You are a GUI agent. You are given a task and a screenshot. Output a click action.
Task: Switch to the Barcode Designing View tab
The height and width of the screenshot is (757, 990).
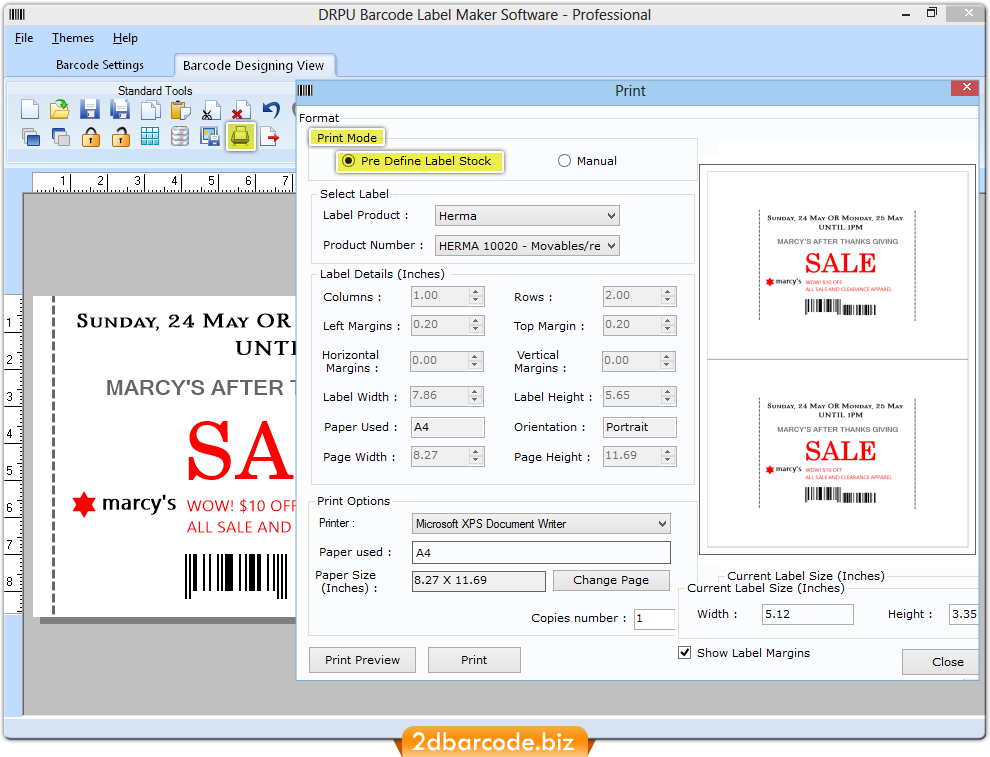pyautogui.click(x=253, y=66)
